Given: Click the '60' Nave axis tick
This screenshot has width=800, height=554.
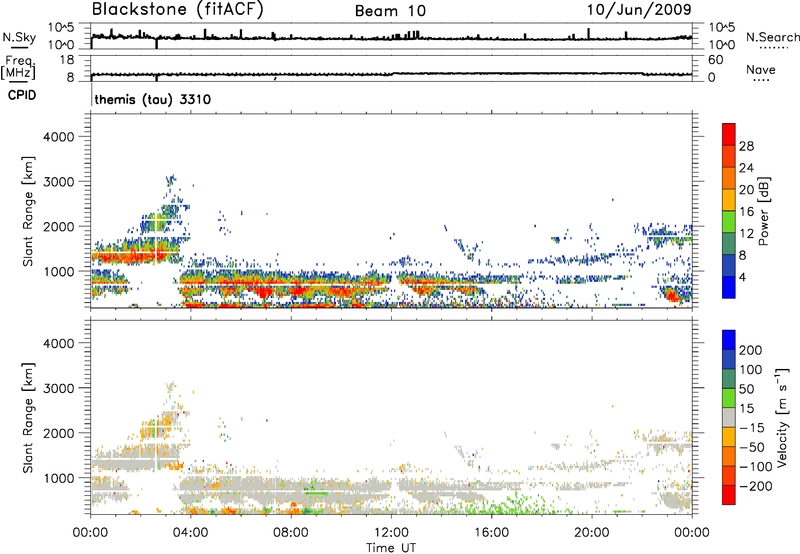Looking at the screenshot, I should click(715, 60).
